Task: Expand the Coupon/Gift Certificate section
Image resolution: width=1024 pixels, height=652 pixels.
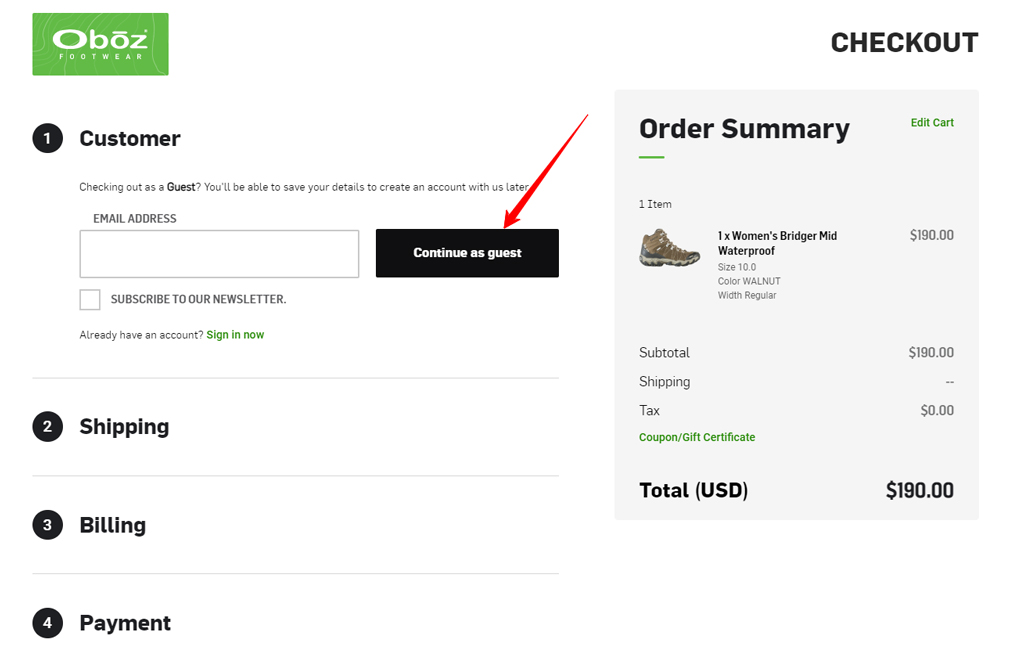Action: (x=697, y=437)
